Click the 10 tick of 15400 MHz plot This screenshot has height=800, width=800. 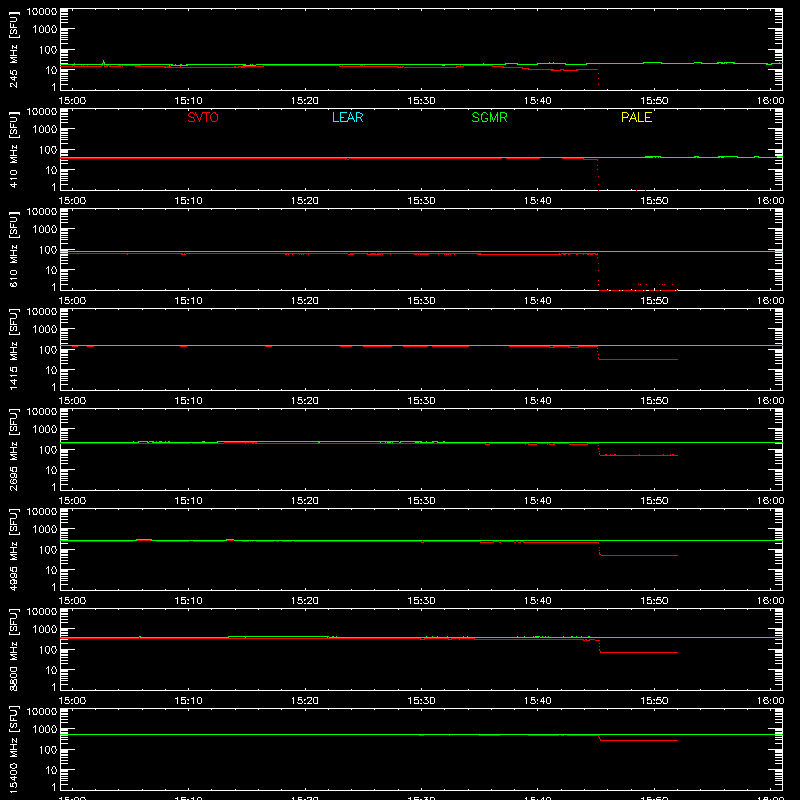pyautogui.click(x=51, y=770)
